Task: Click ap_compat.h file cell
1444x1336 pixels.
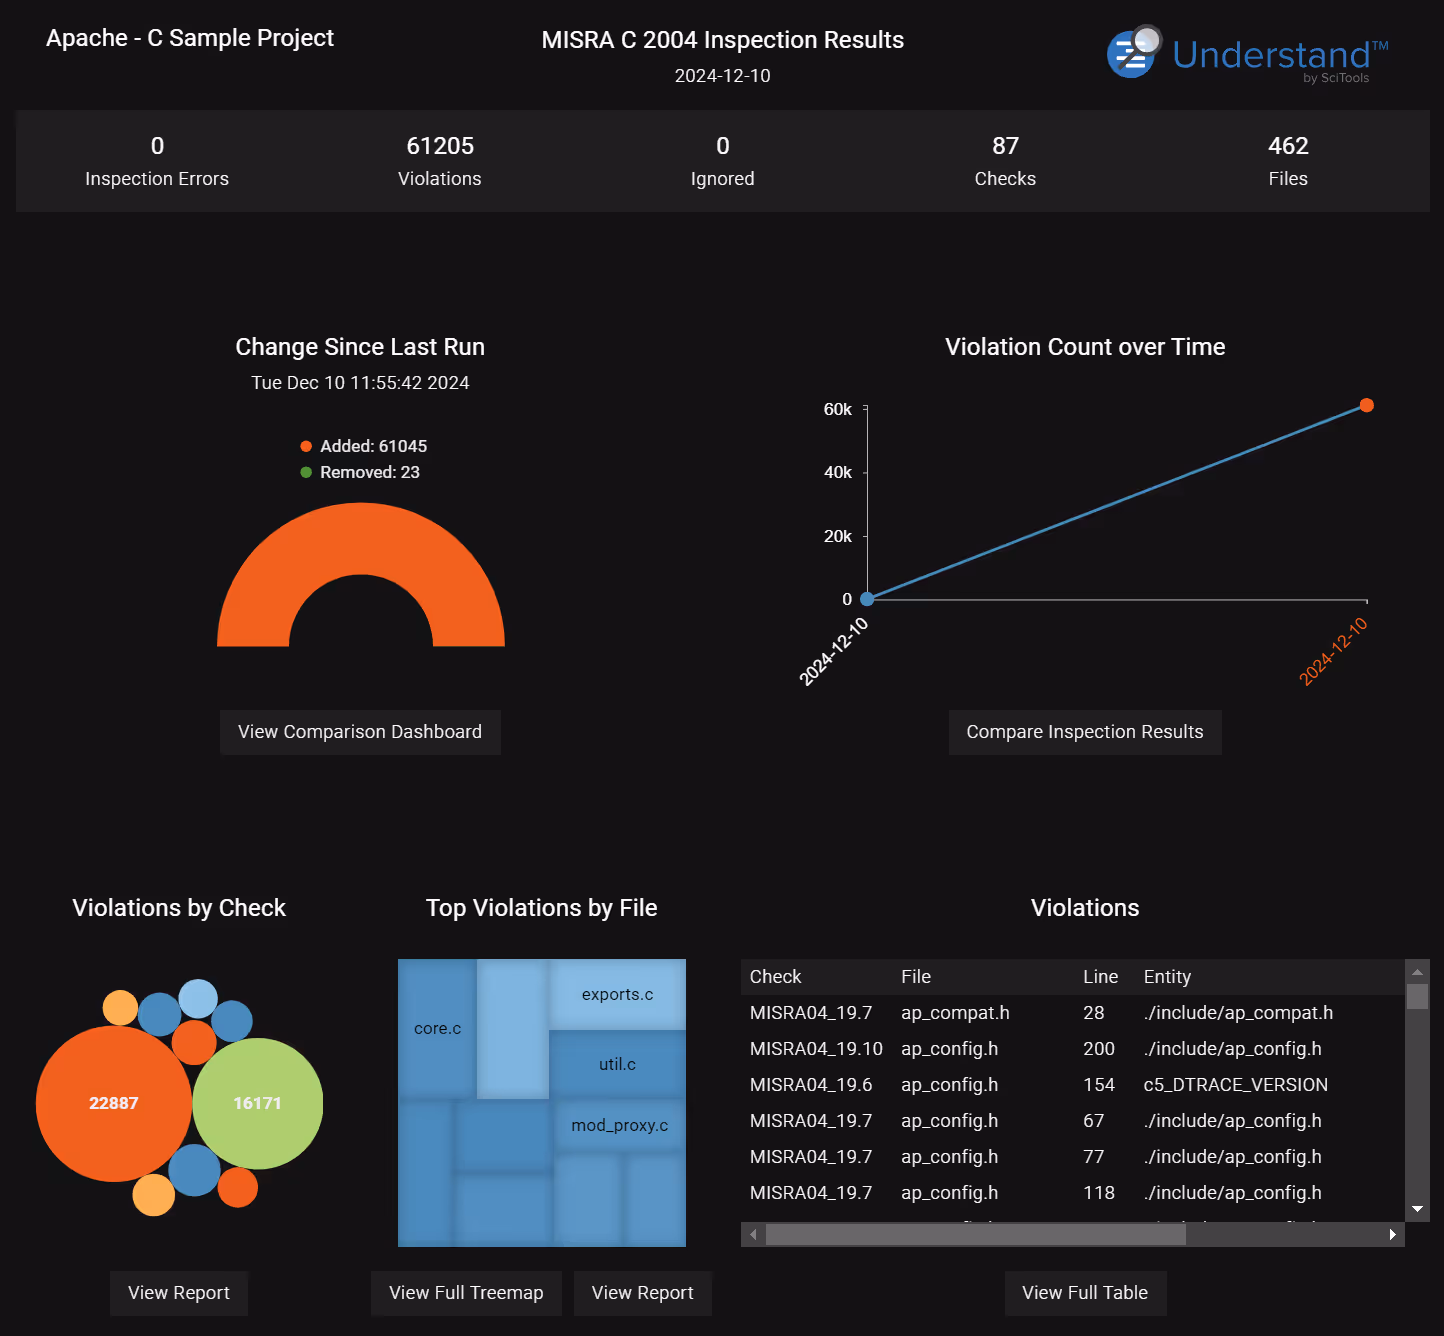Action: [955, 1013]
